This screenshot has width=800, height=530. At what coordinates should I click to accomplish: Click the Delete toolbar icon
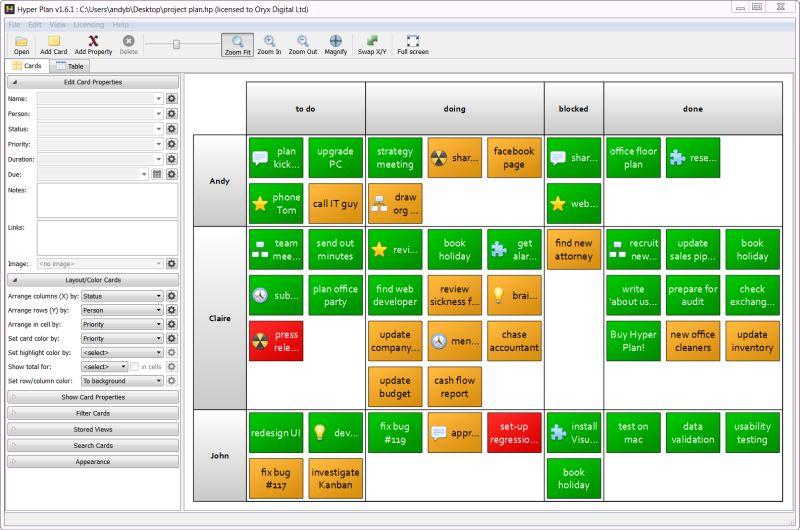pyautogui.click(x=129, y=45)
